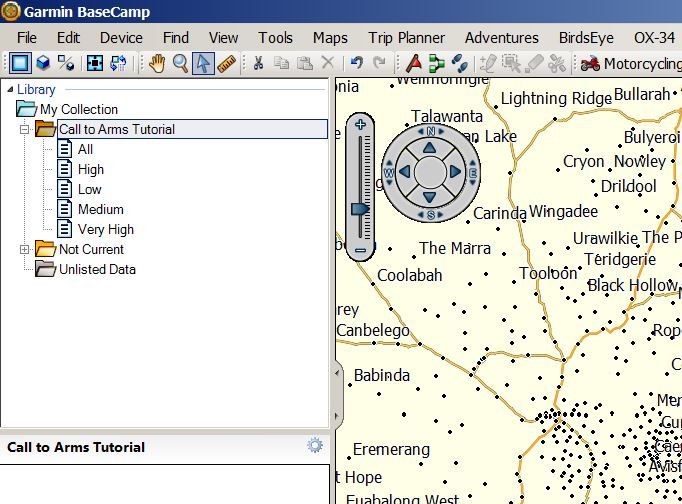Click the Undo arrow icon
682x504 pixels.
point(357,63)
